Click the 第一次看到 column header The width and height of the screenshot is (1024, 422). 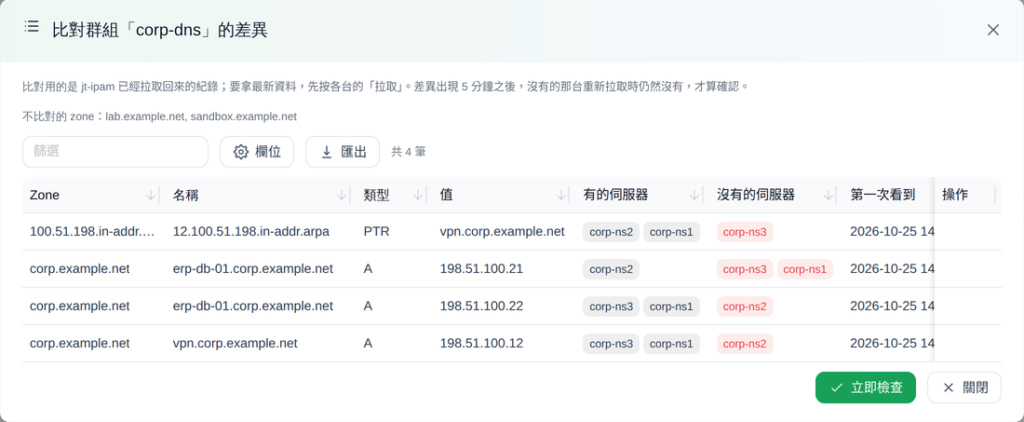click(882, 195)
